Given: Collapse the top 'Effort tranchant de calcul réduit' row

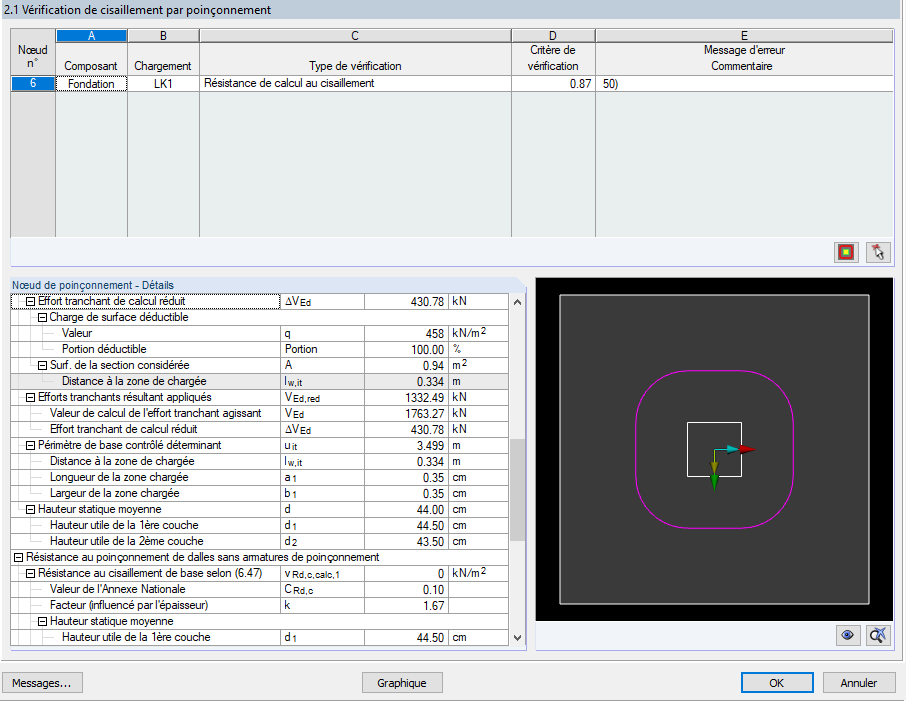Looking at the screenshot, I should [x=31, y=301].
